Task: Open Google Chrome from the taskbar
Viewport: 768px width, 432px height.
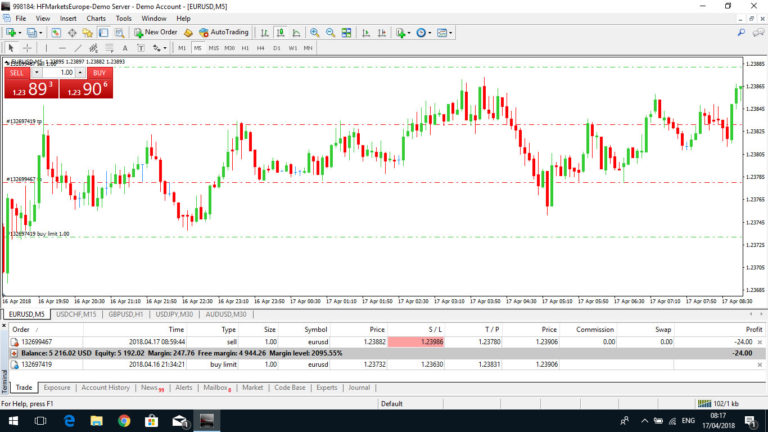Action: (124, 421)
